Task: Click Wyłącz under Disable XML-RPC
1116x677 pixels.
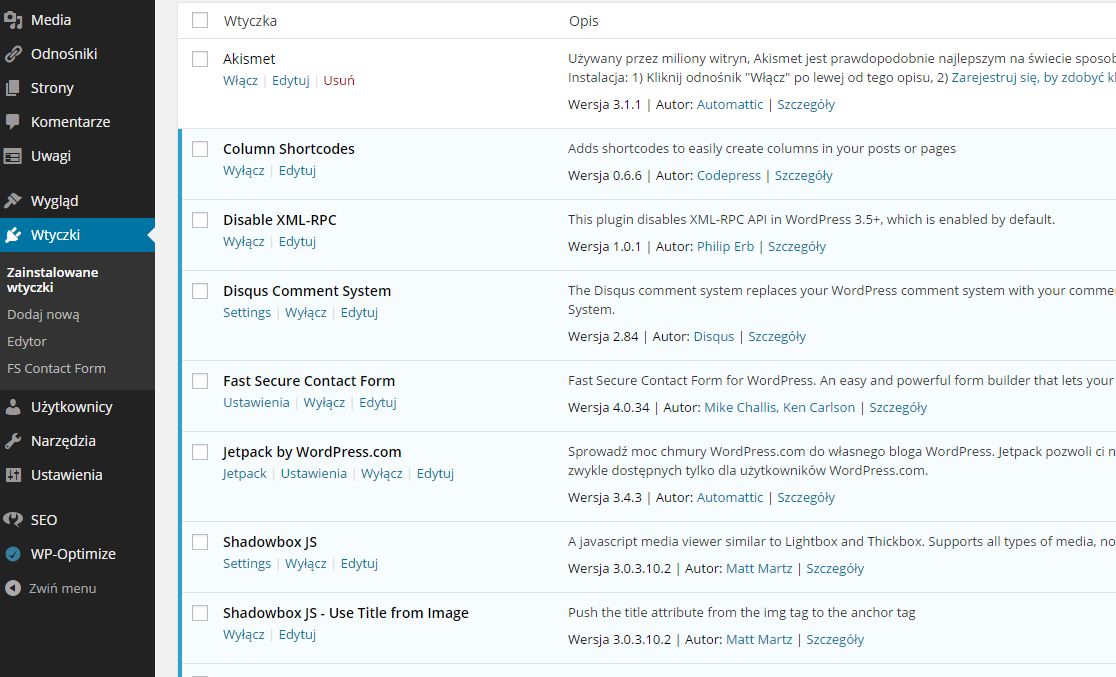Action: tap(243, 242)
